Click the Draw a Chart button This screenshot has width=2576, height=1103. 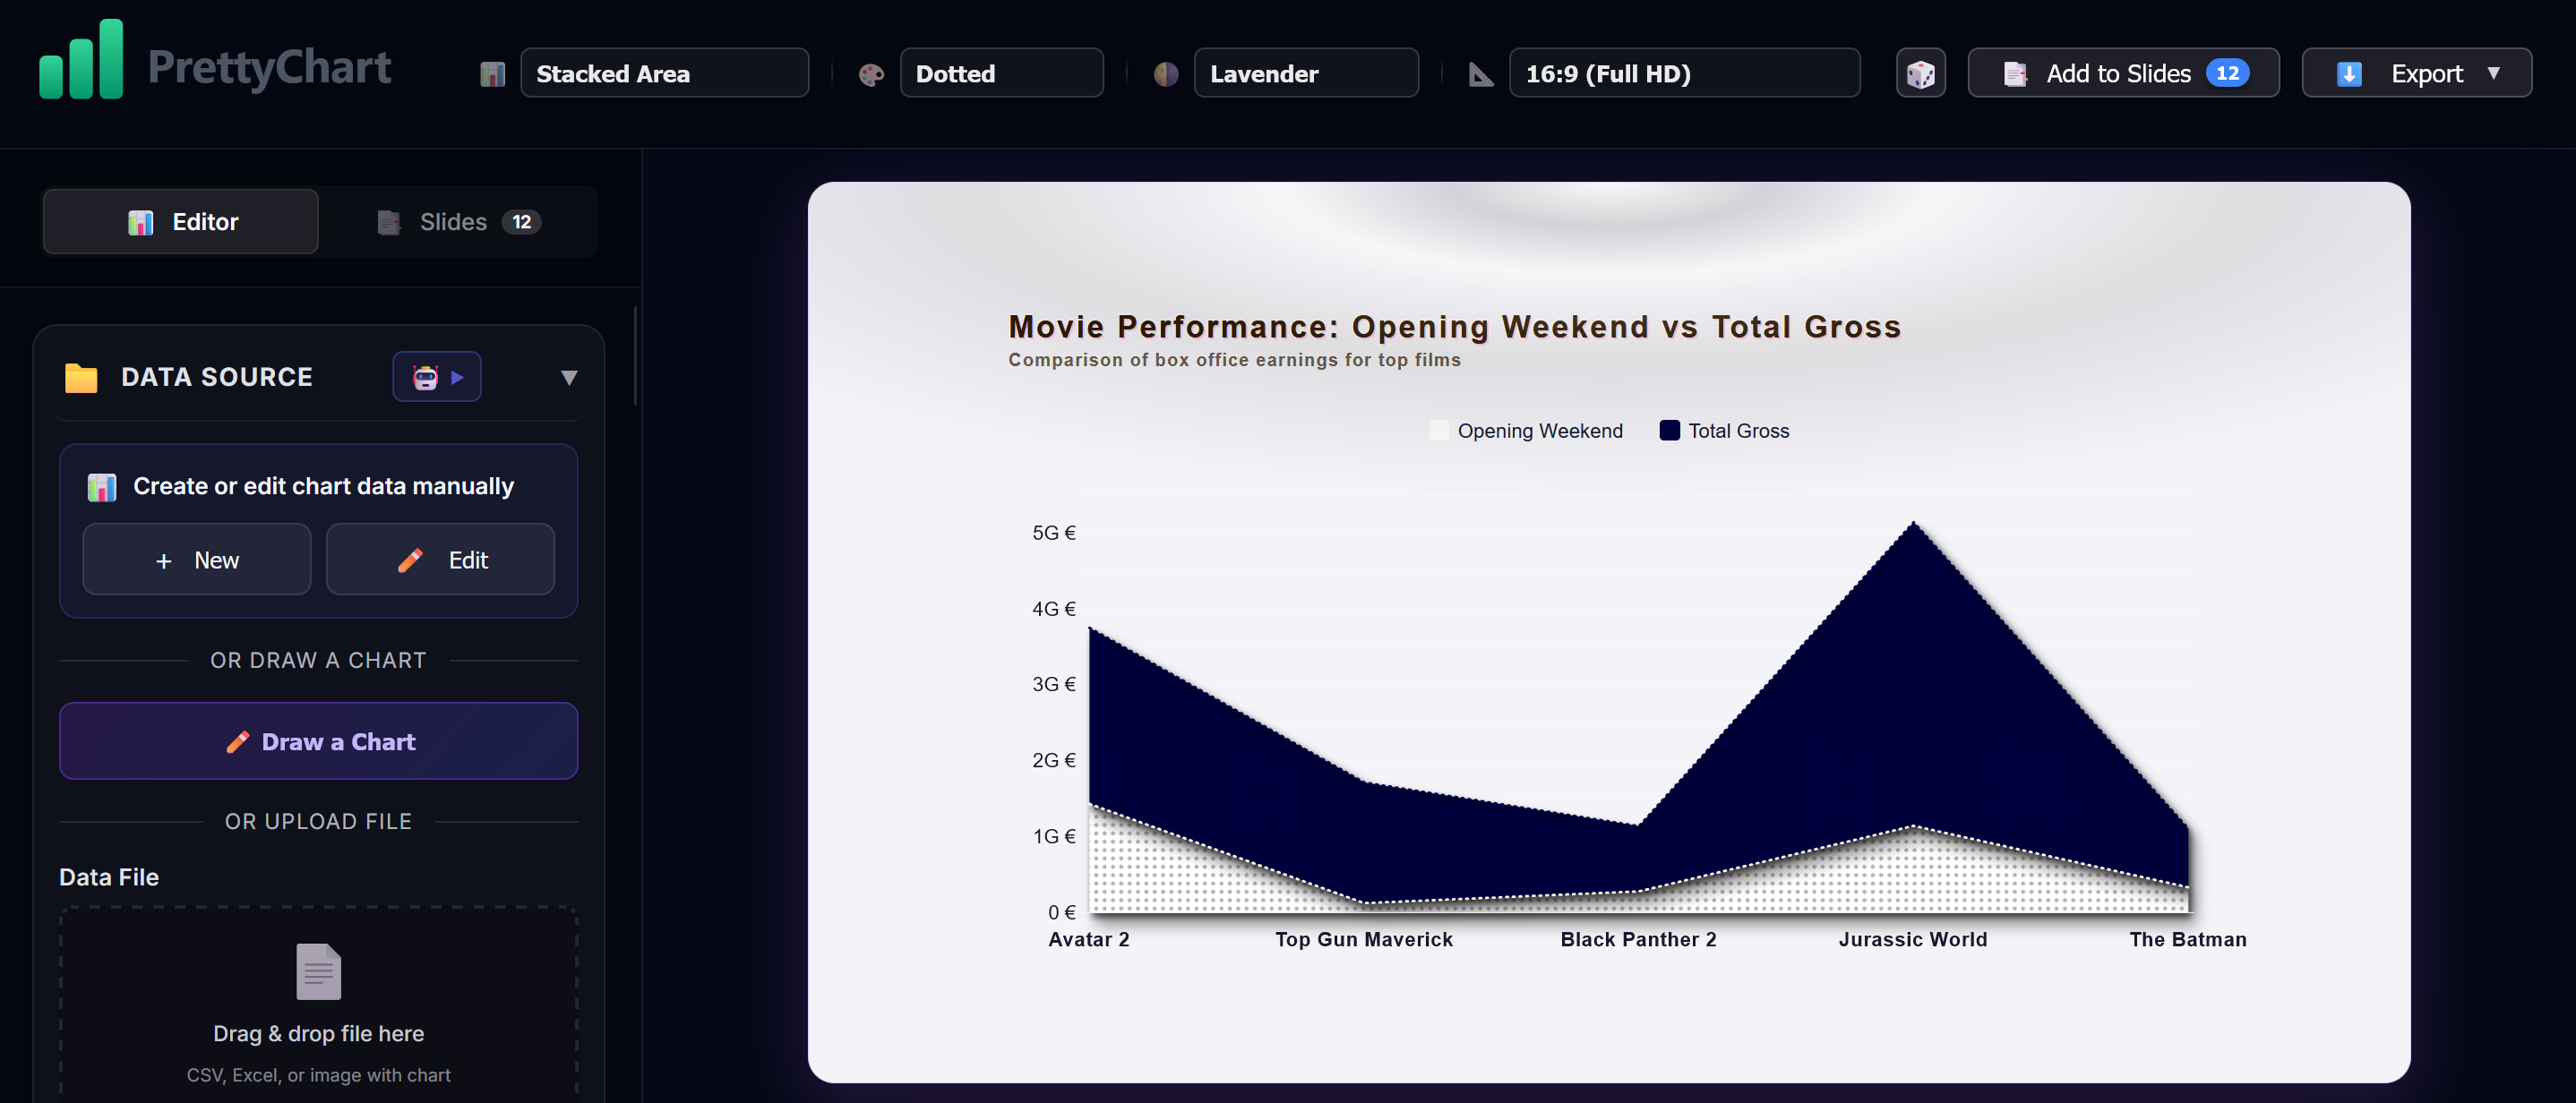coord(318,741)
